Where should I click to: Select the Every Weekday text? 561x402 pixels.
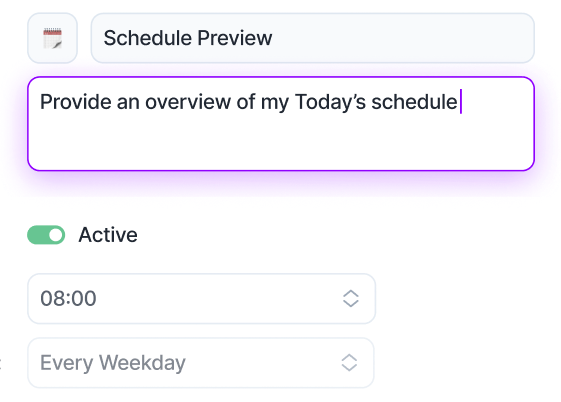click(113, 363)
